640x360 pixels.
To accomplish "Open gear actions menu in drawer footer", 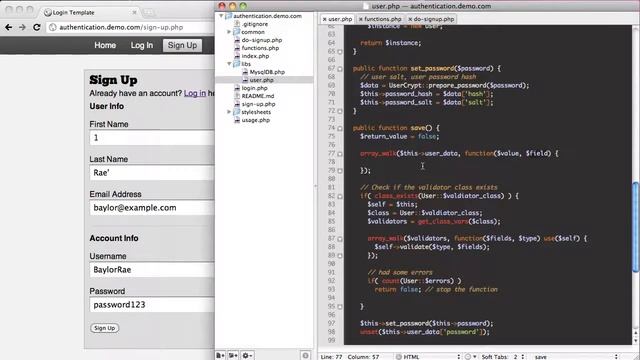I will 247,356.
